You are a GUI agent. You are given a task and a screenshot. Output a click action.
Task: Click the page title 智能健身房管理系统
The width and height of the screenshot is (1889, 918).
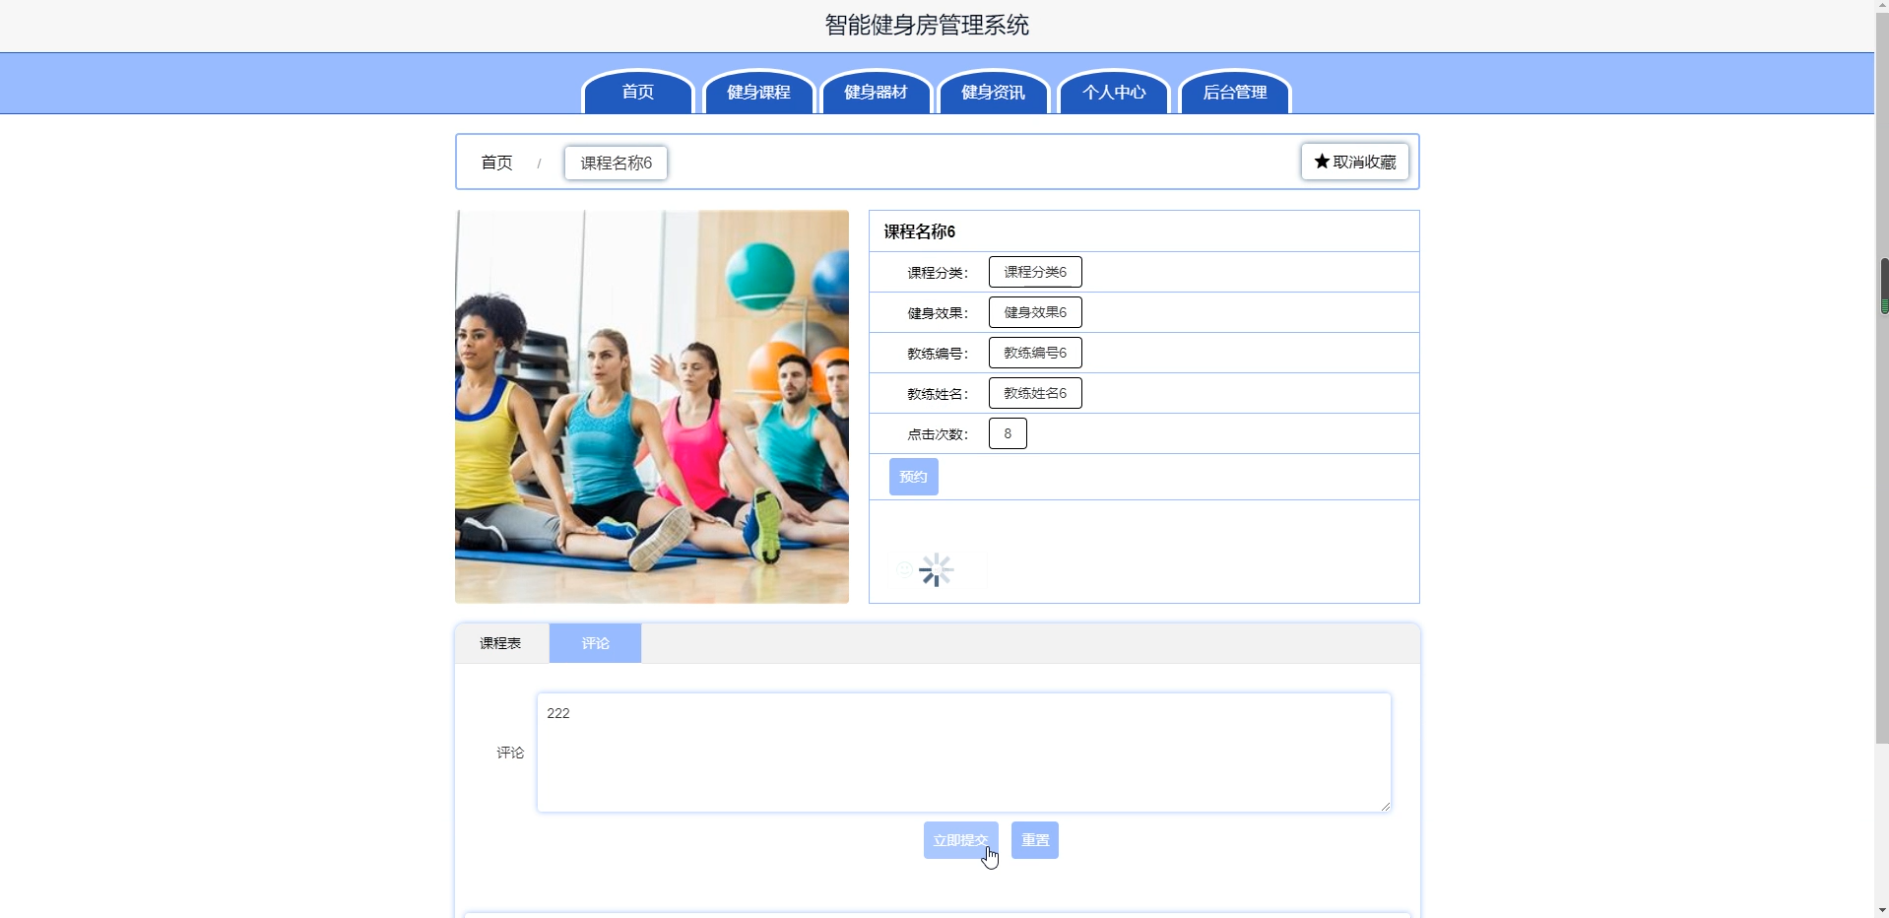point(927,25)
